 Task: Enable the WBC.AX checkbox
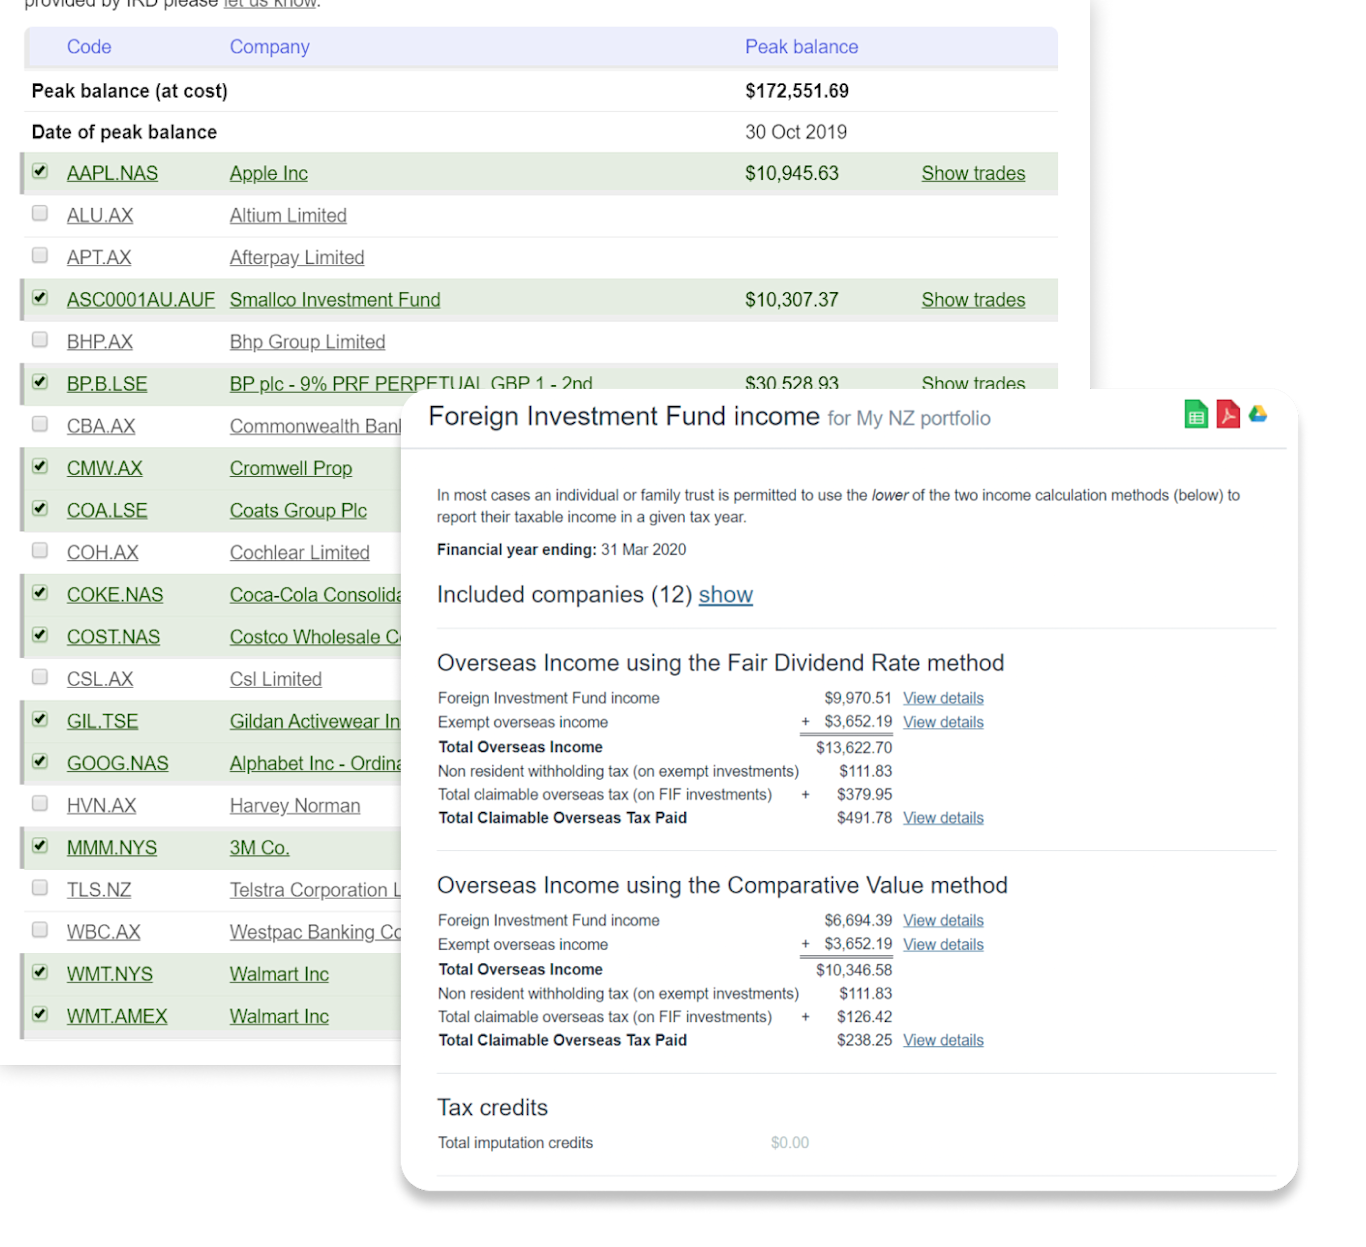40,930
